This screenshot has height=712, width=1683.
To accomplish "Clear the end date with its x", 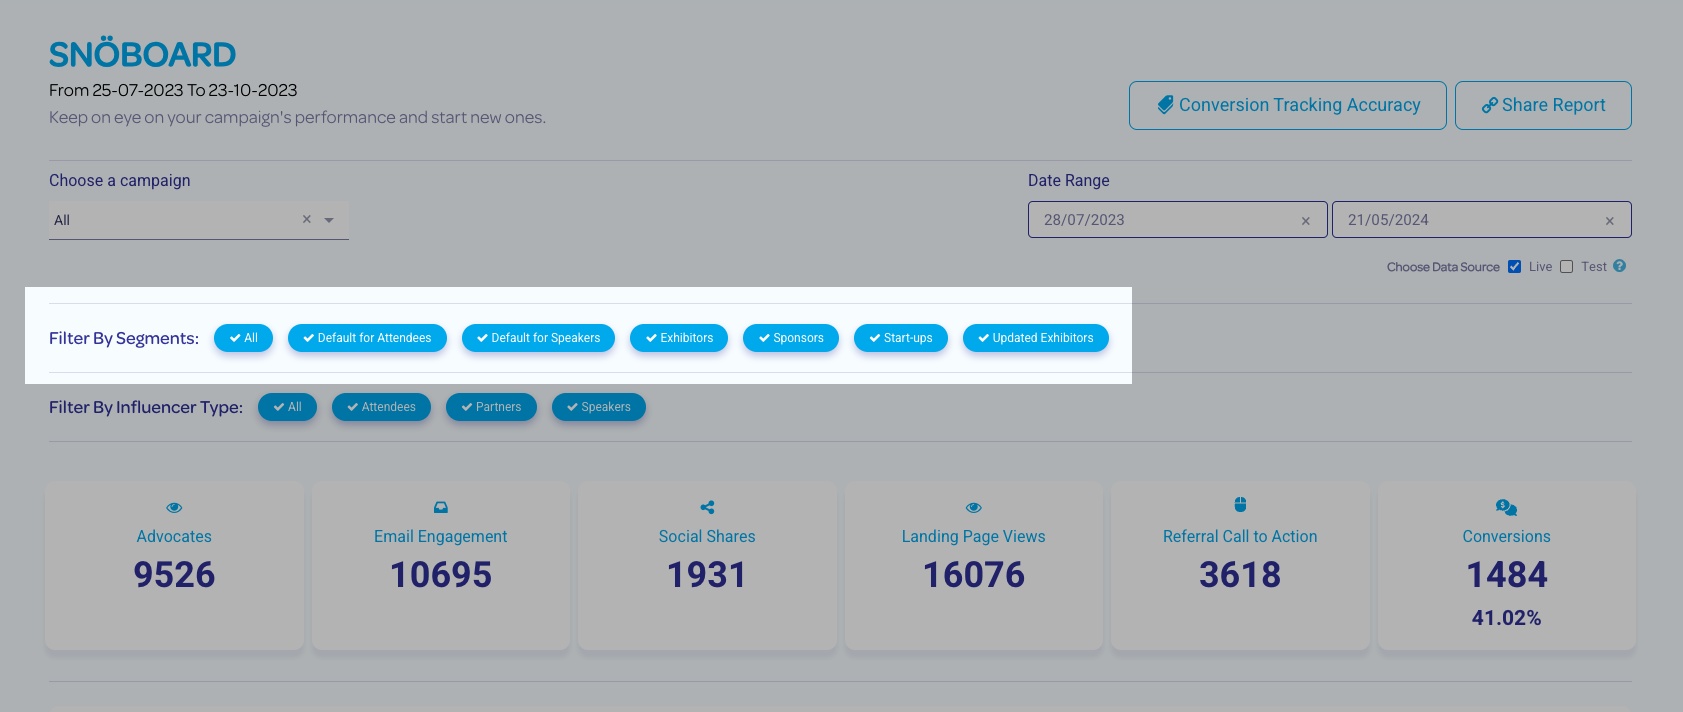I will point(1609,221).
